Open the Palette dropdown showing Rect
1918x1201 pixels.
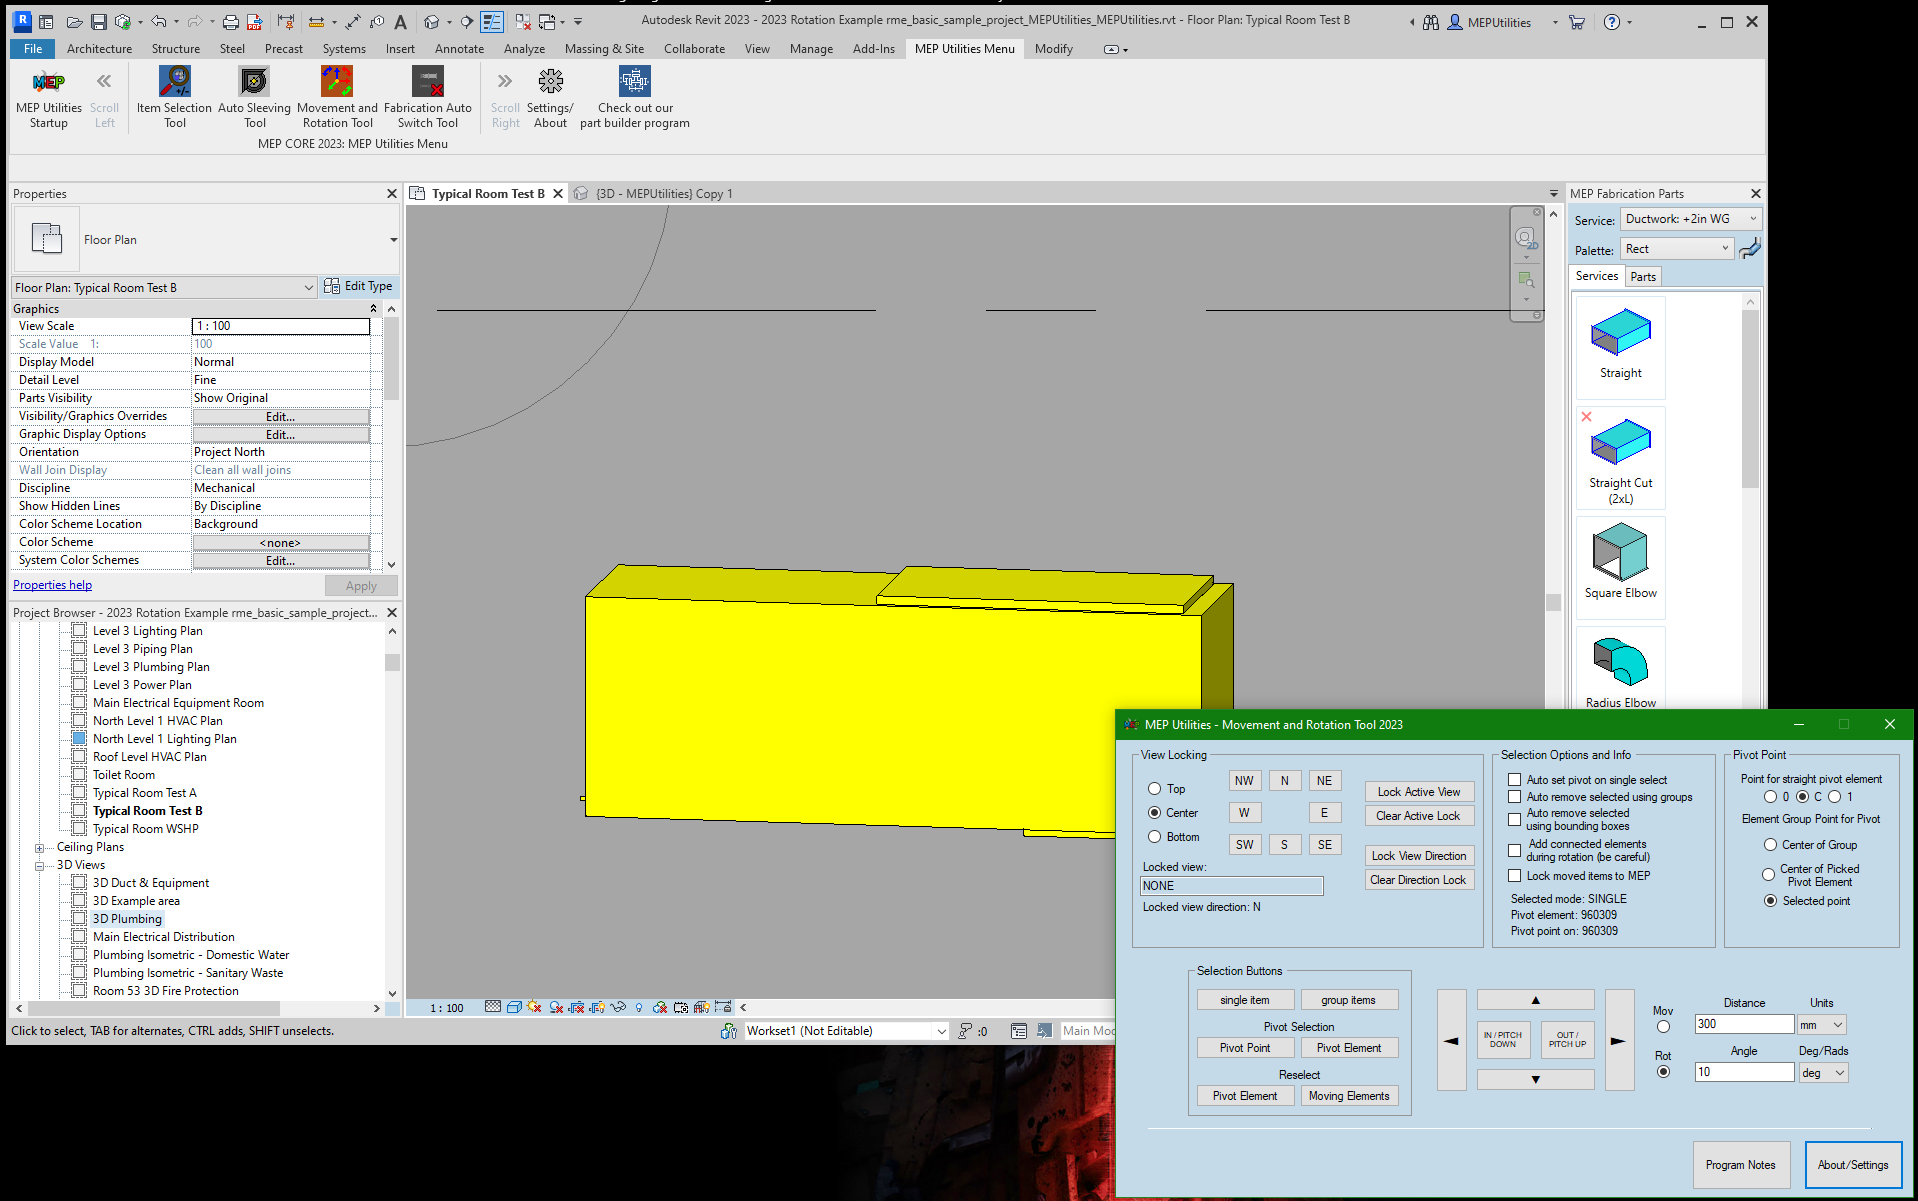point(1677,249)
